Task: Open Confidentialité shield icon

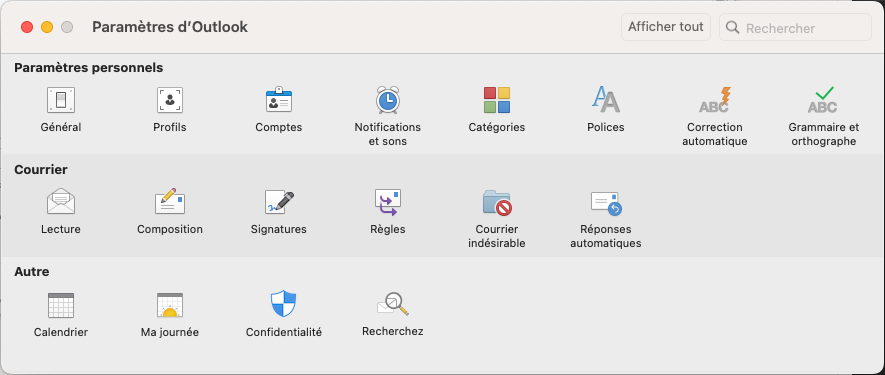Action: [x=283, y=305]
